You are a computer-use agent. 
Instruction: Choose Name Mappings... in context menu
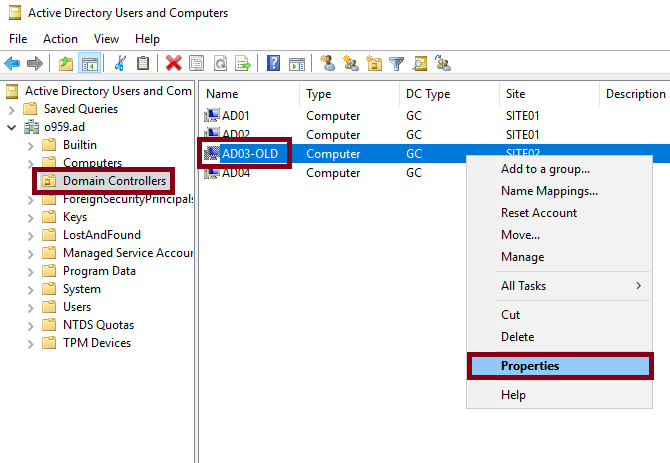point(560,191)
